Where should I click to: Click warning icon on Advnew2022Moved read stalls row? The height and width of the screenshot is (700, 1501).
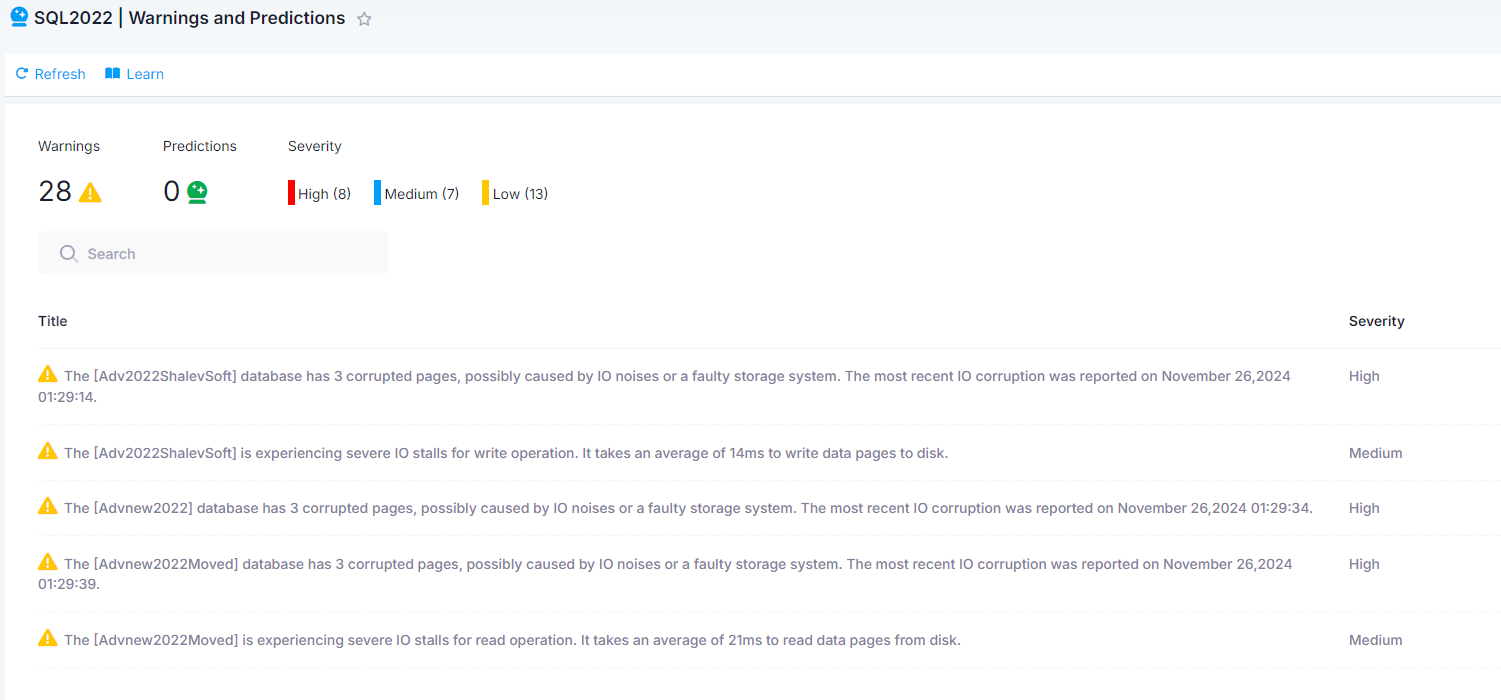47,638
